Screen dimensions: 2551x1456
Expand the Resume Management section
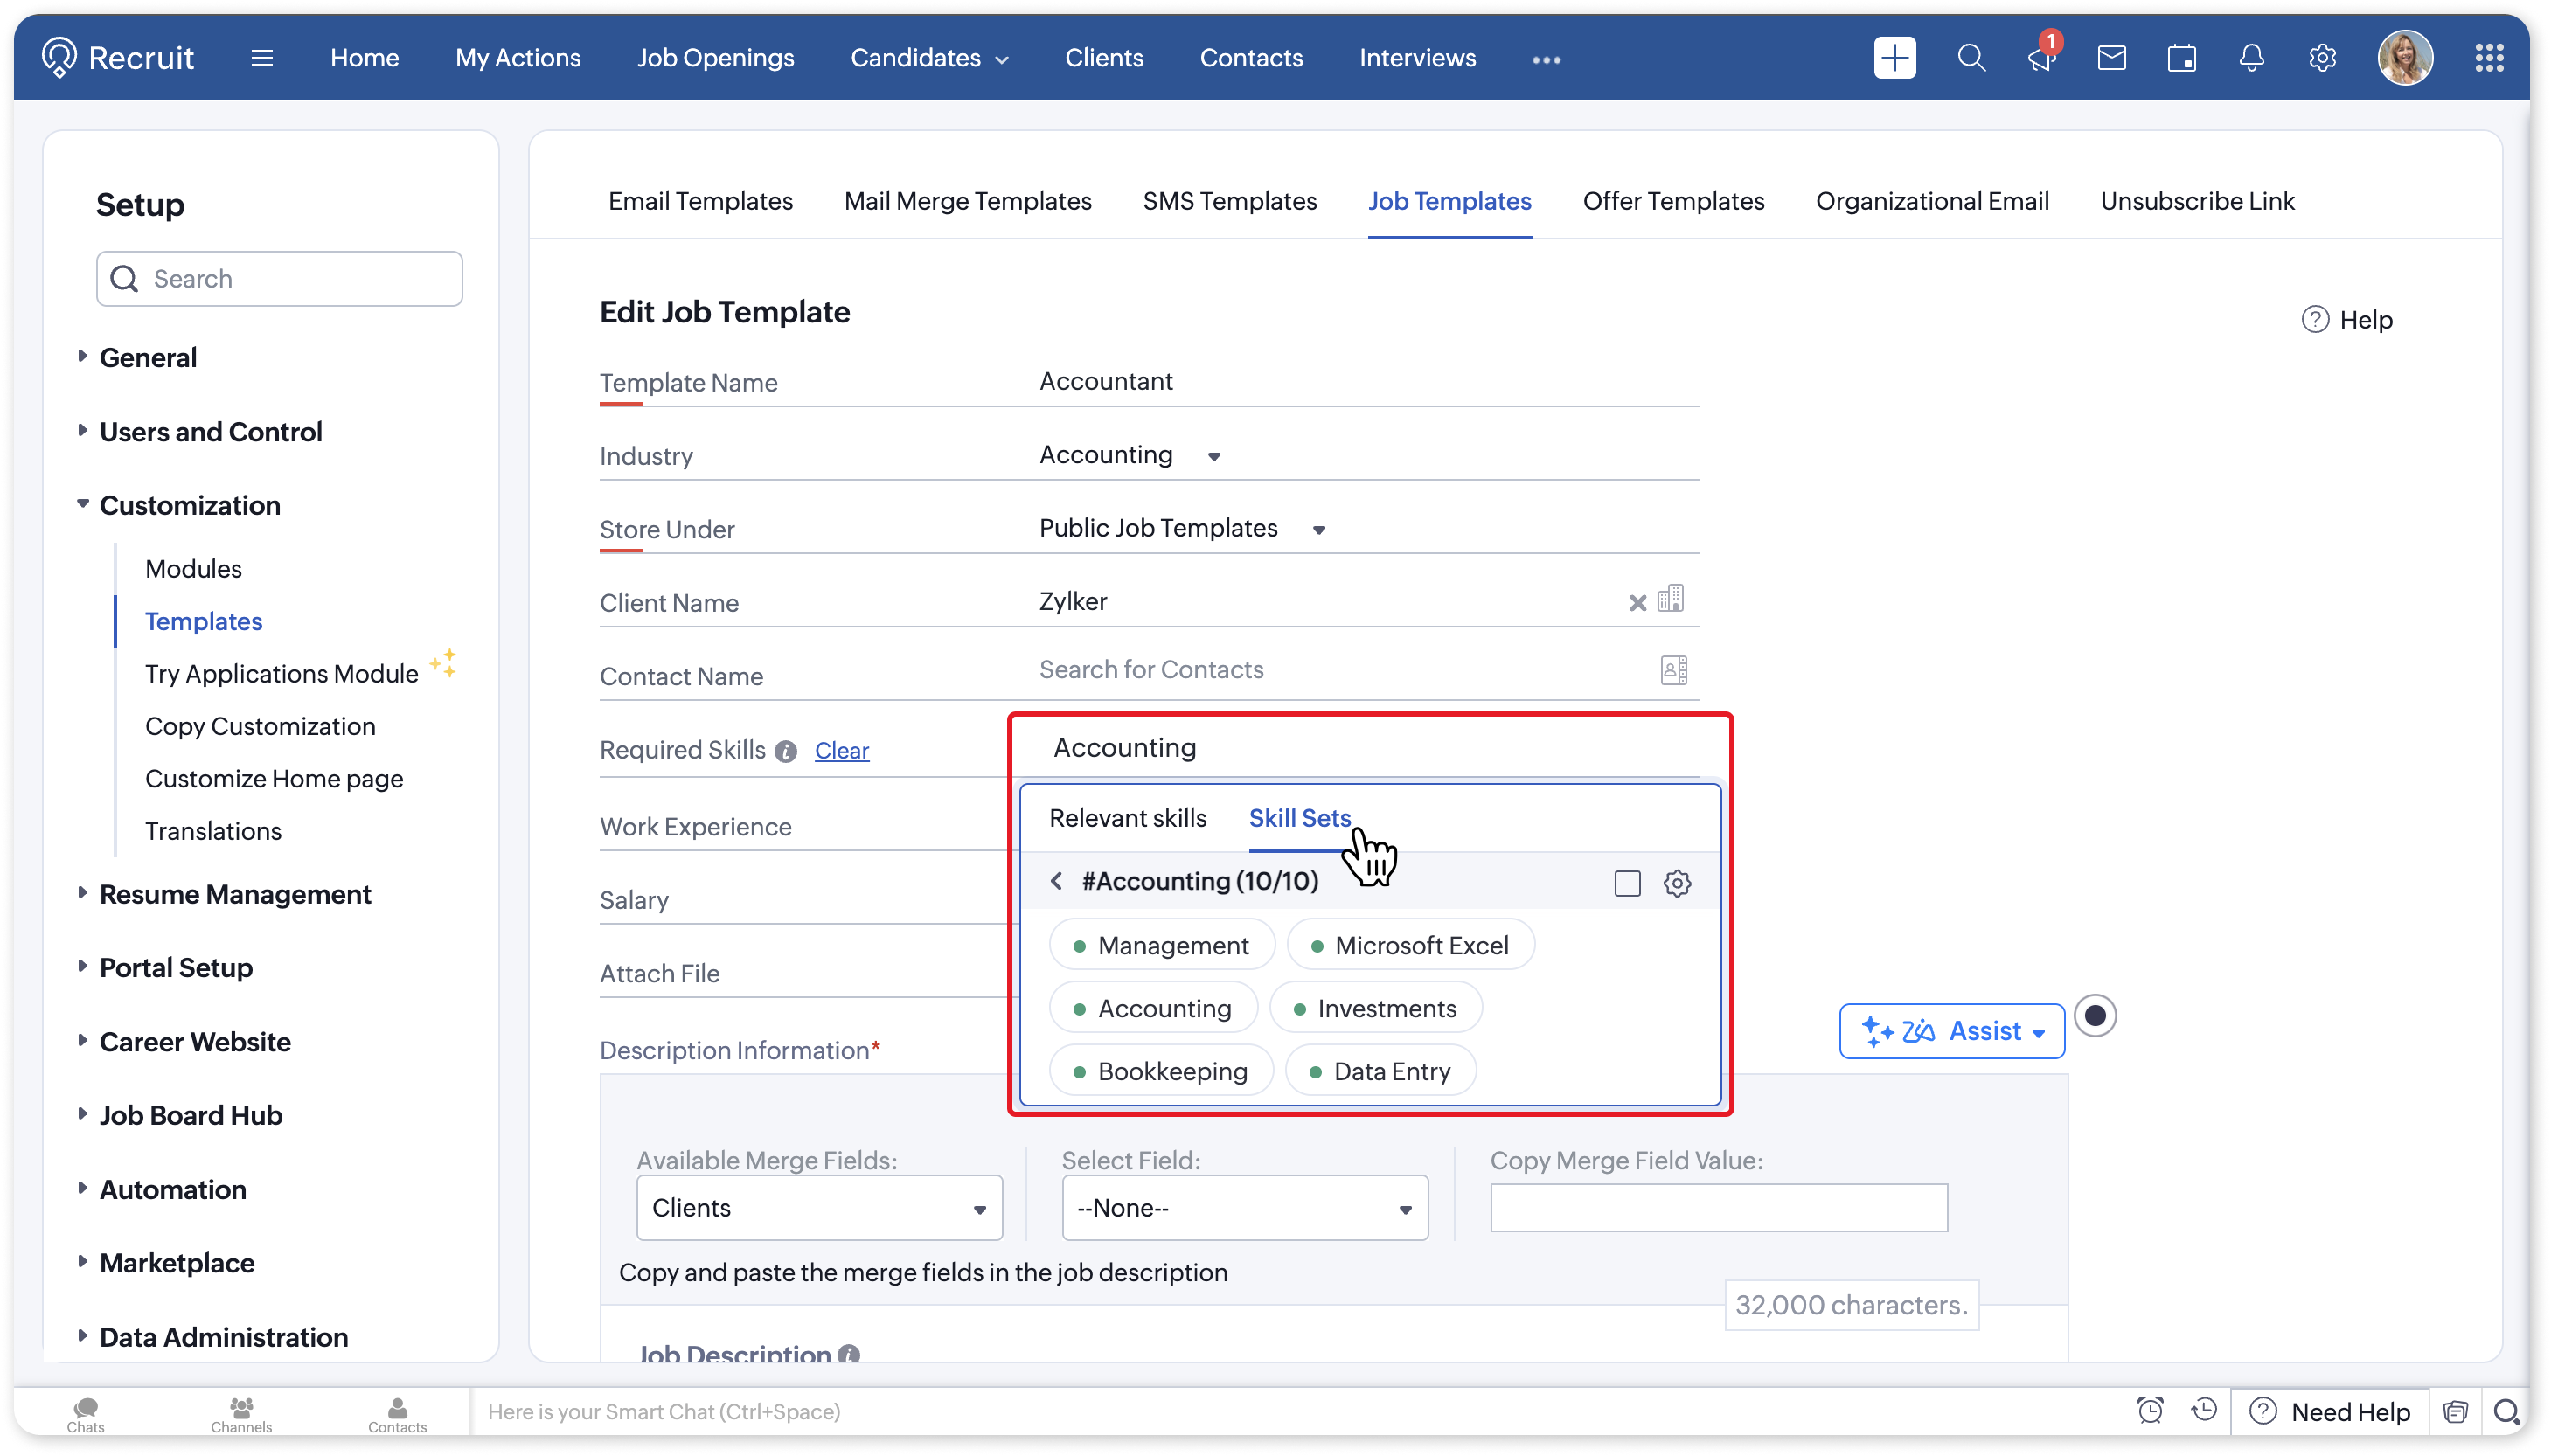click(235, 894)
